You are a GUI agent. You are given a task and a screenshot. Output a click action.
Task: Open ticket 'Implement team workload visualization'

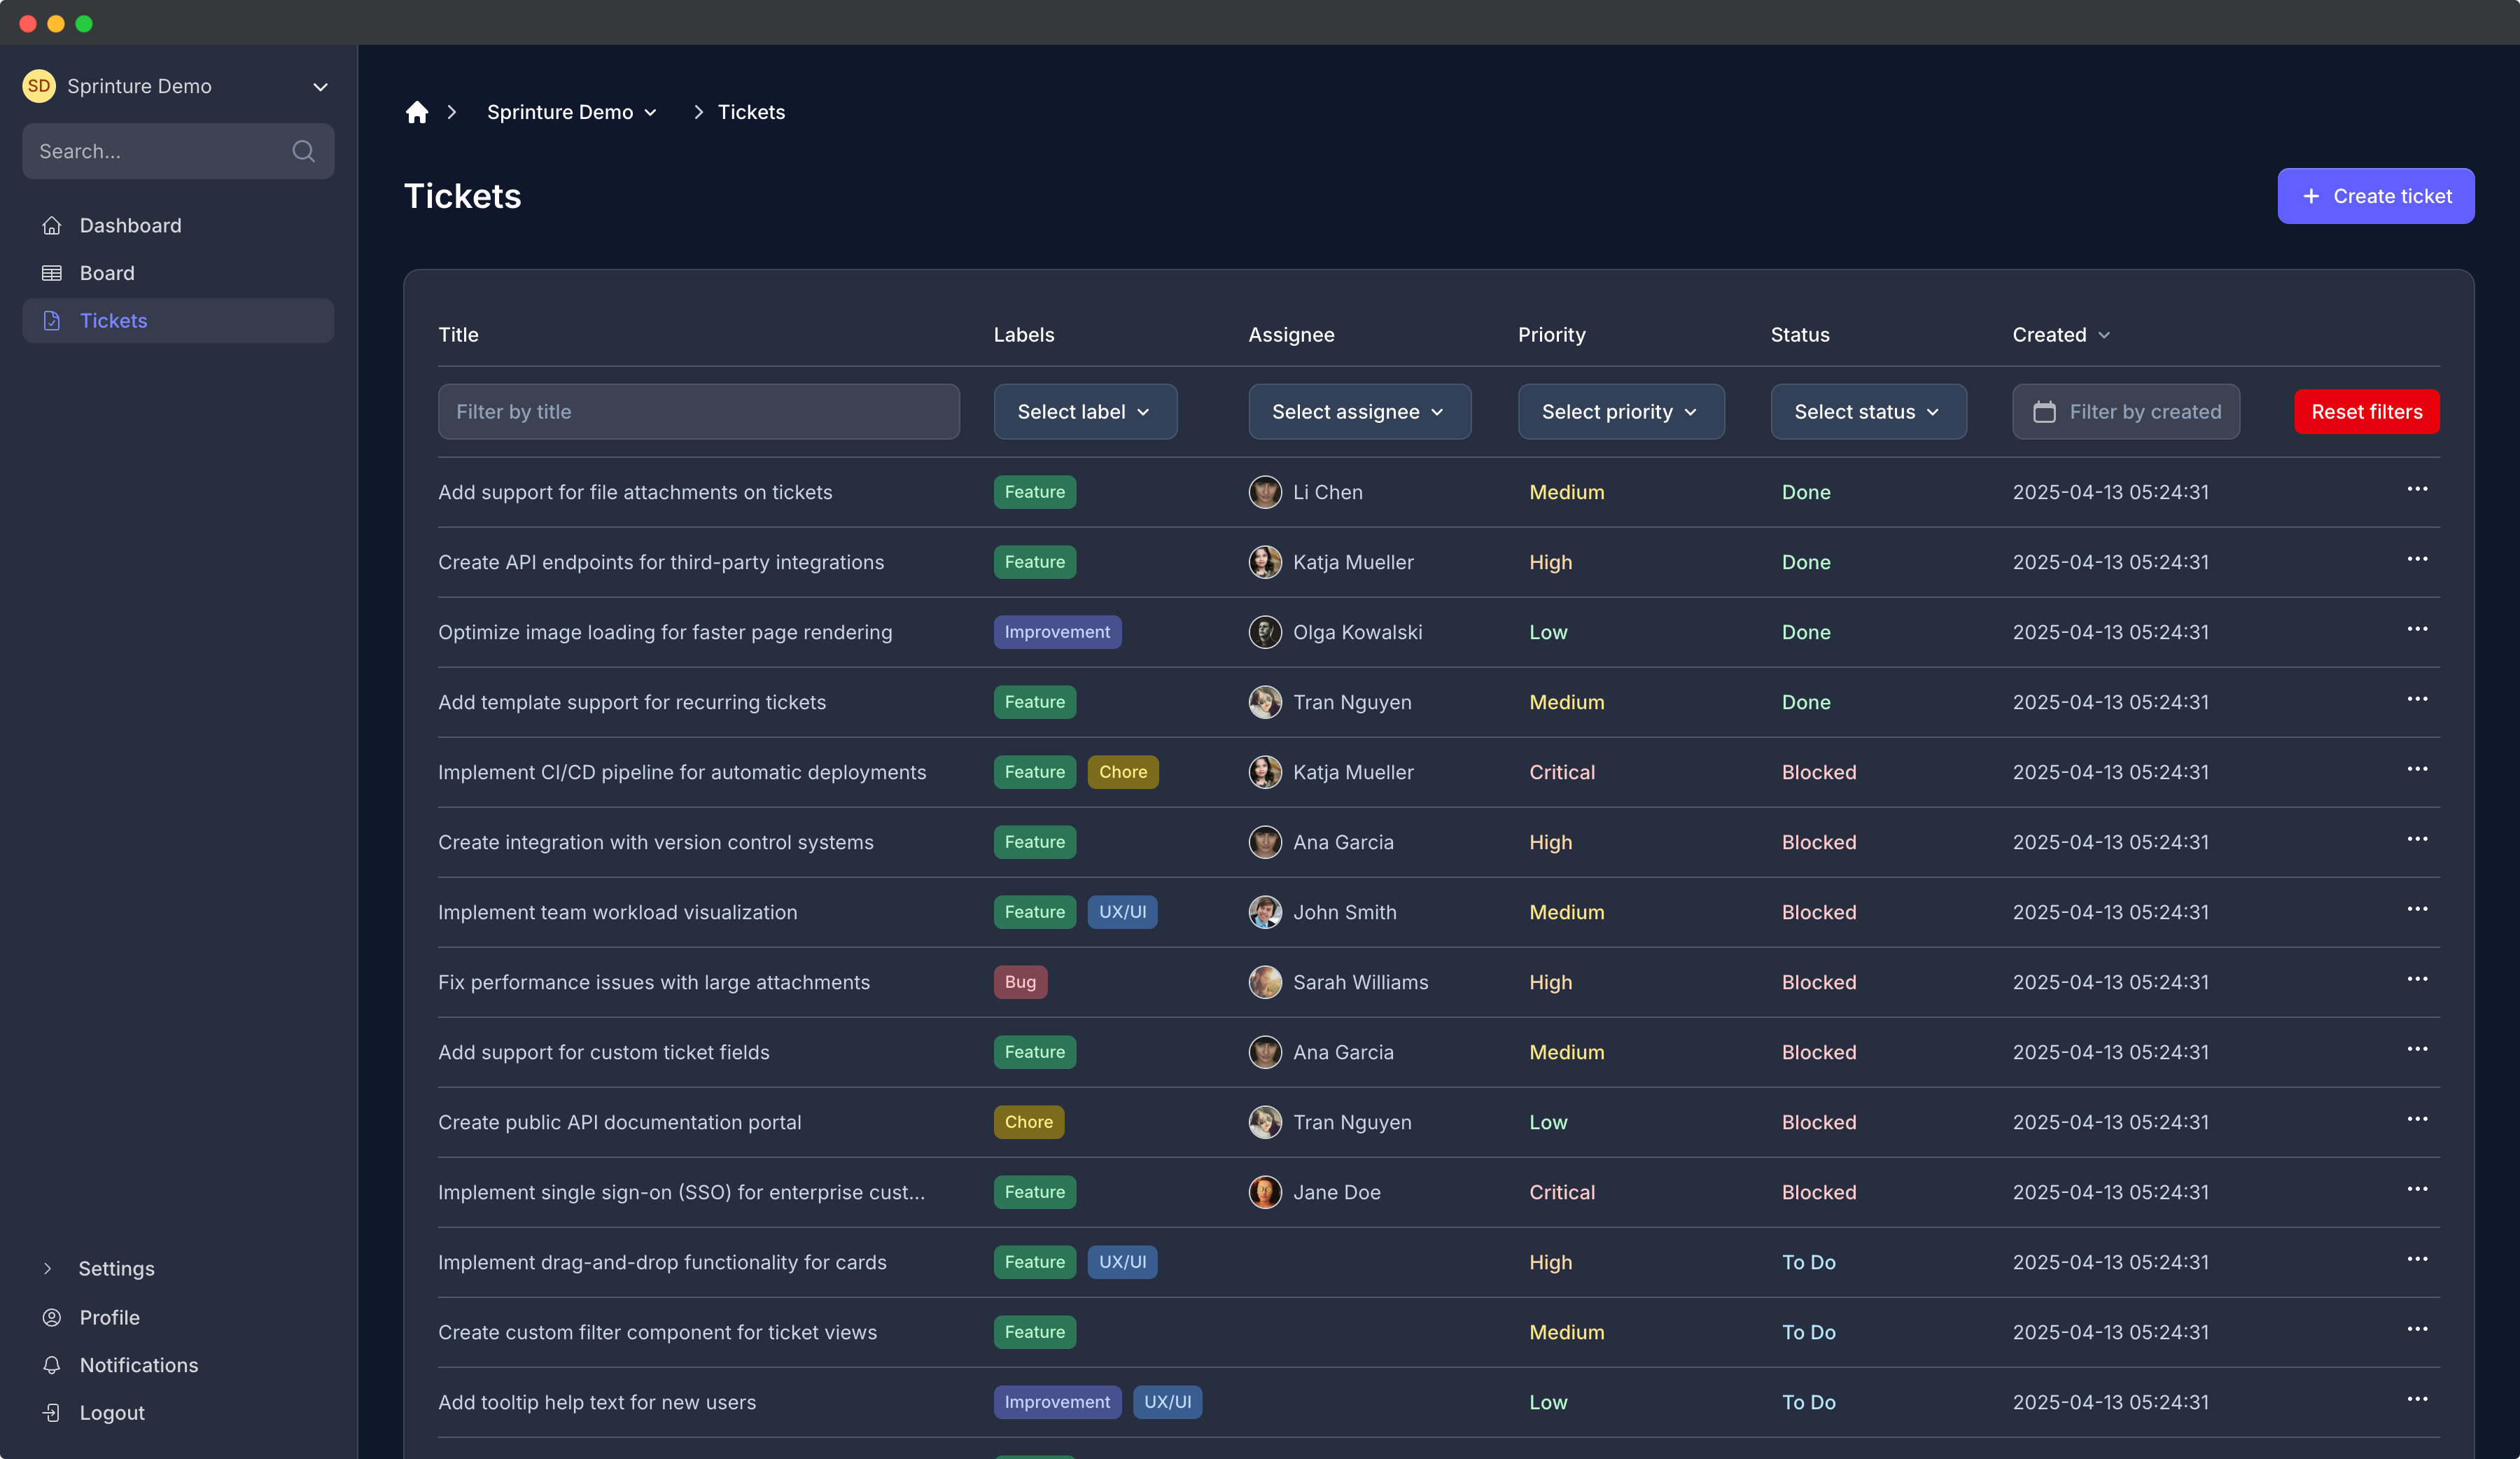[618, 912]
